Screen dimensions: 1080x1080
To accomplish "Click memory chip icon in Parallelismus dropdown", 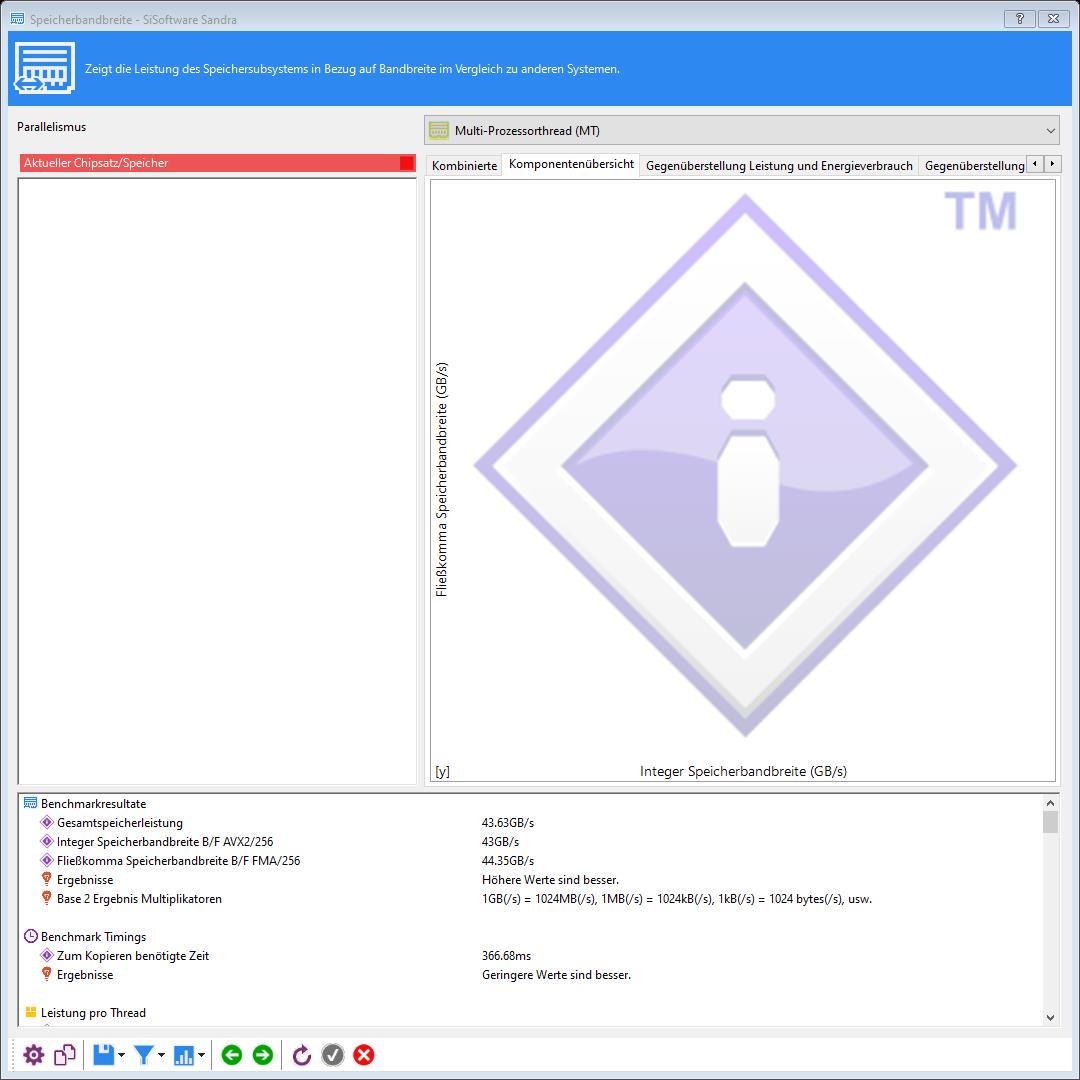I will coord(439,130).
